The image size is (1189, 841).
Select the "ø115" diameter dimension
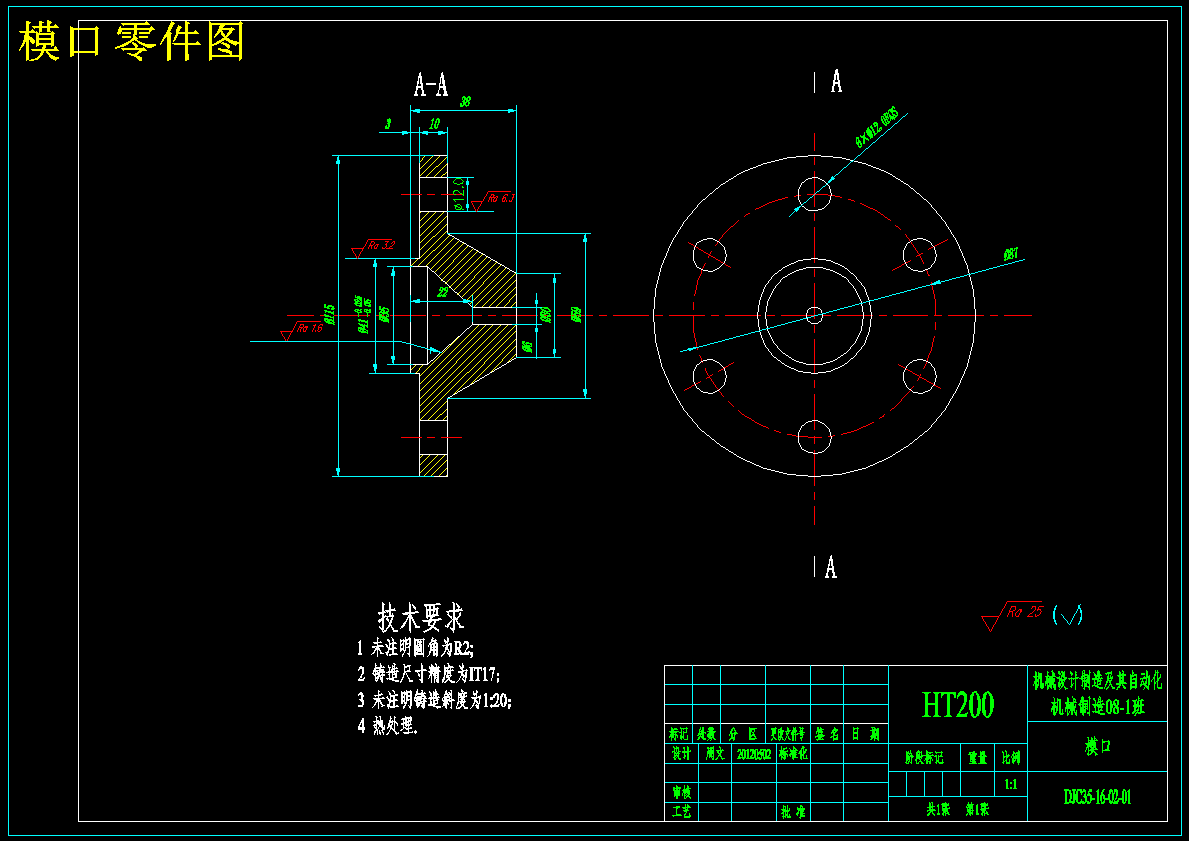328,315
